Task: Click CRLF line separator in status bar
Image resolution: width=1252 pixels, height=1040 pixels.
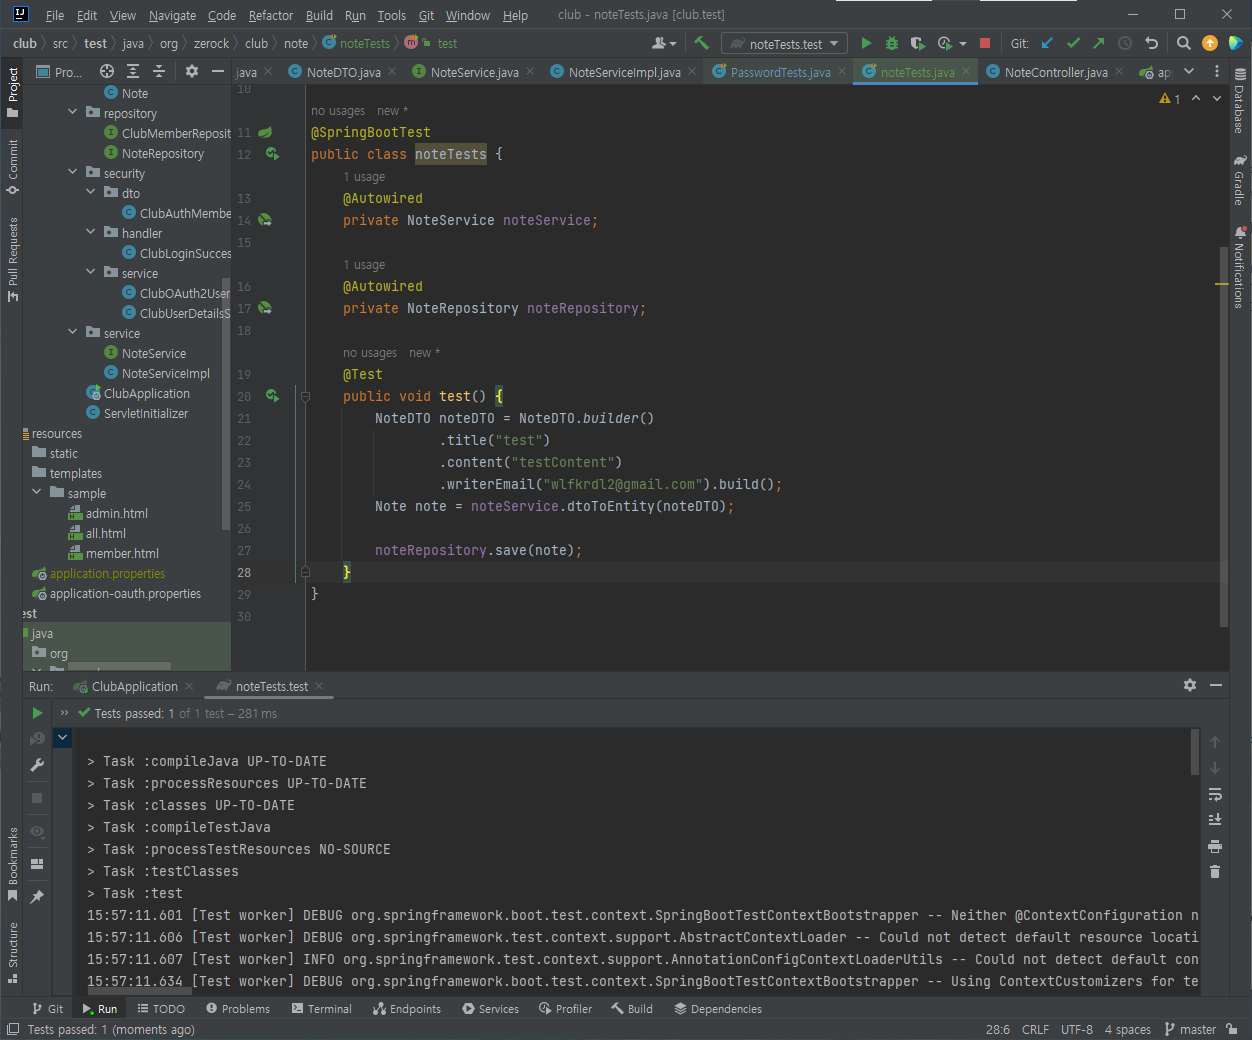Action: click(x=1035, y=1029)
